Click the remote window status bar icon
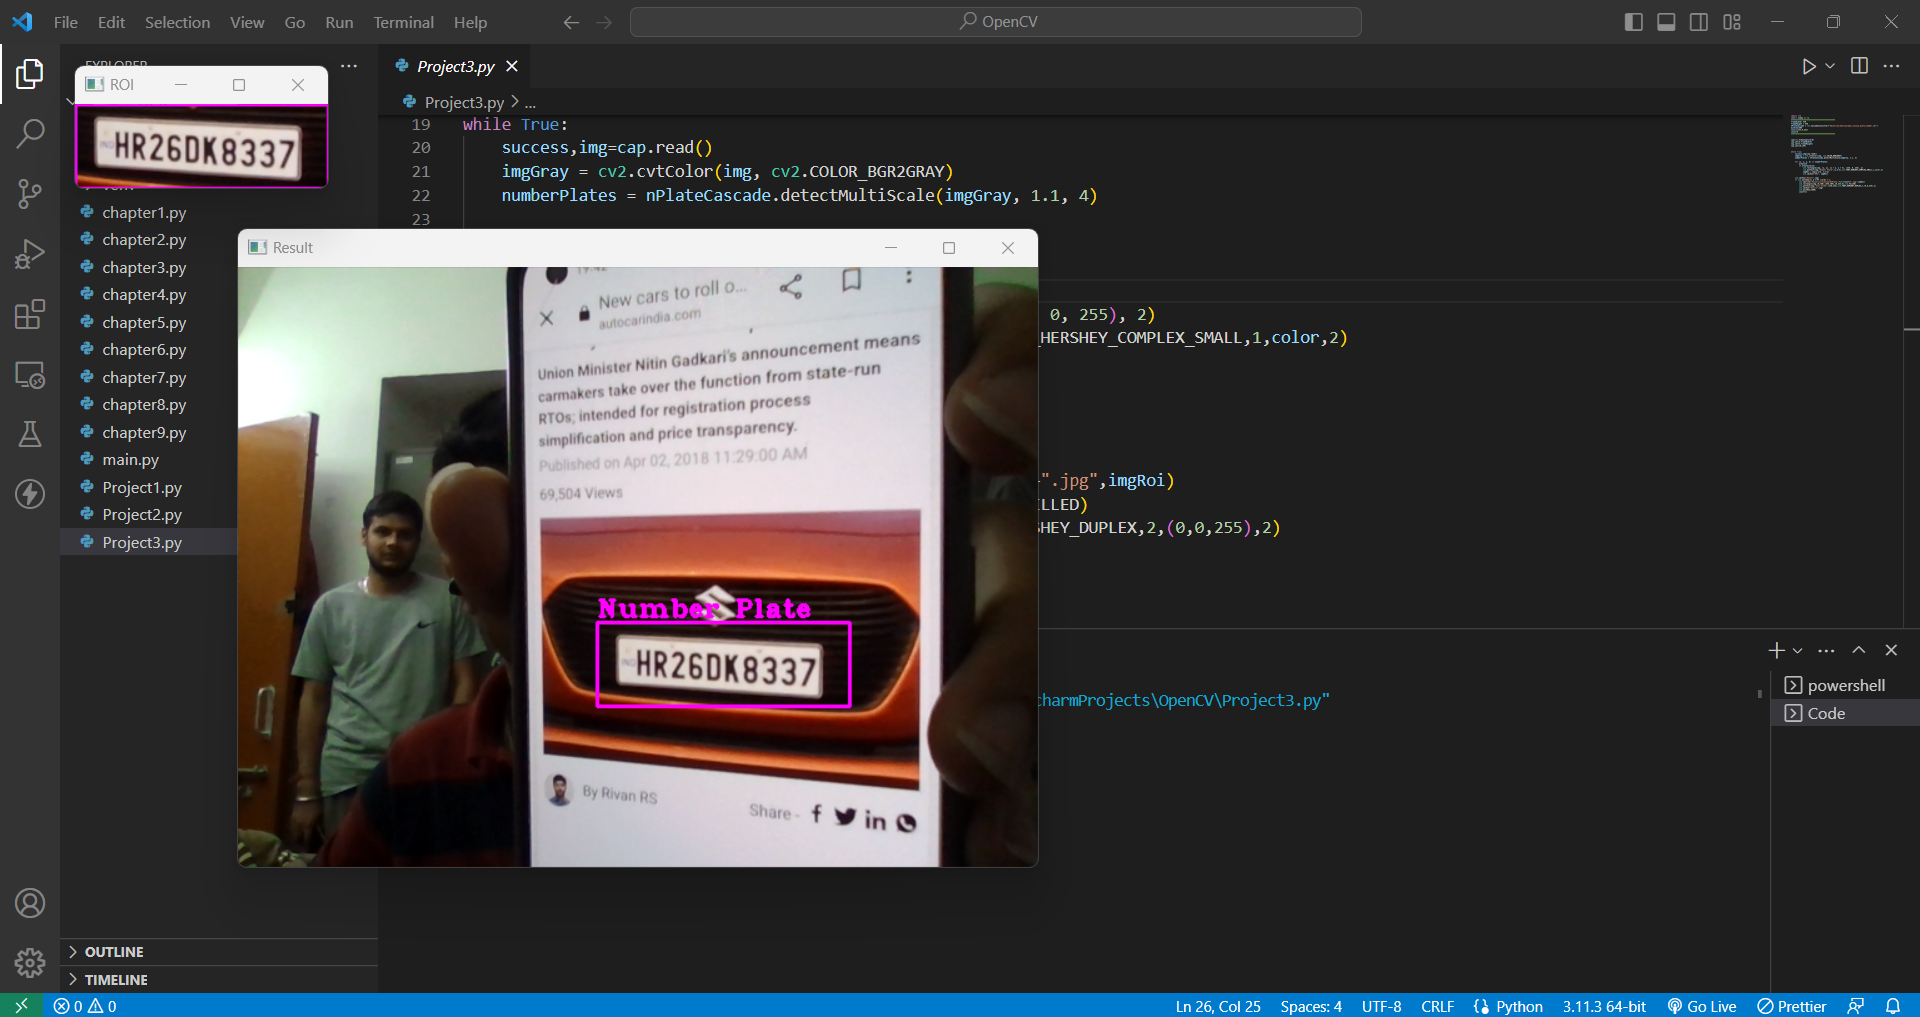Viewport: 1920px width, 1017px height. click(21, 1006)
